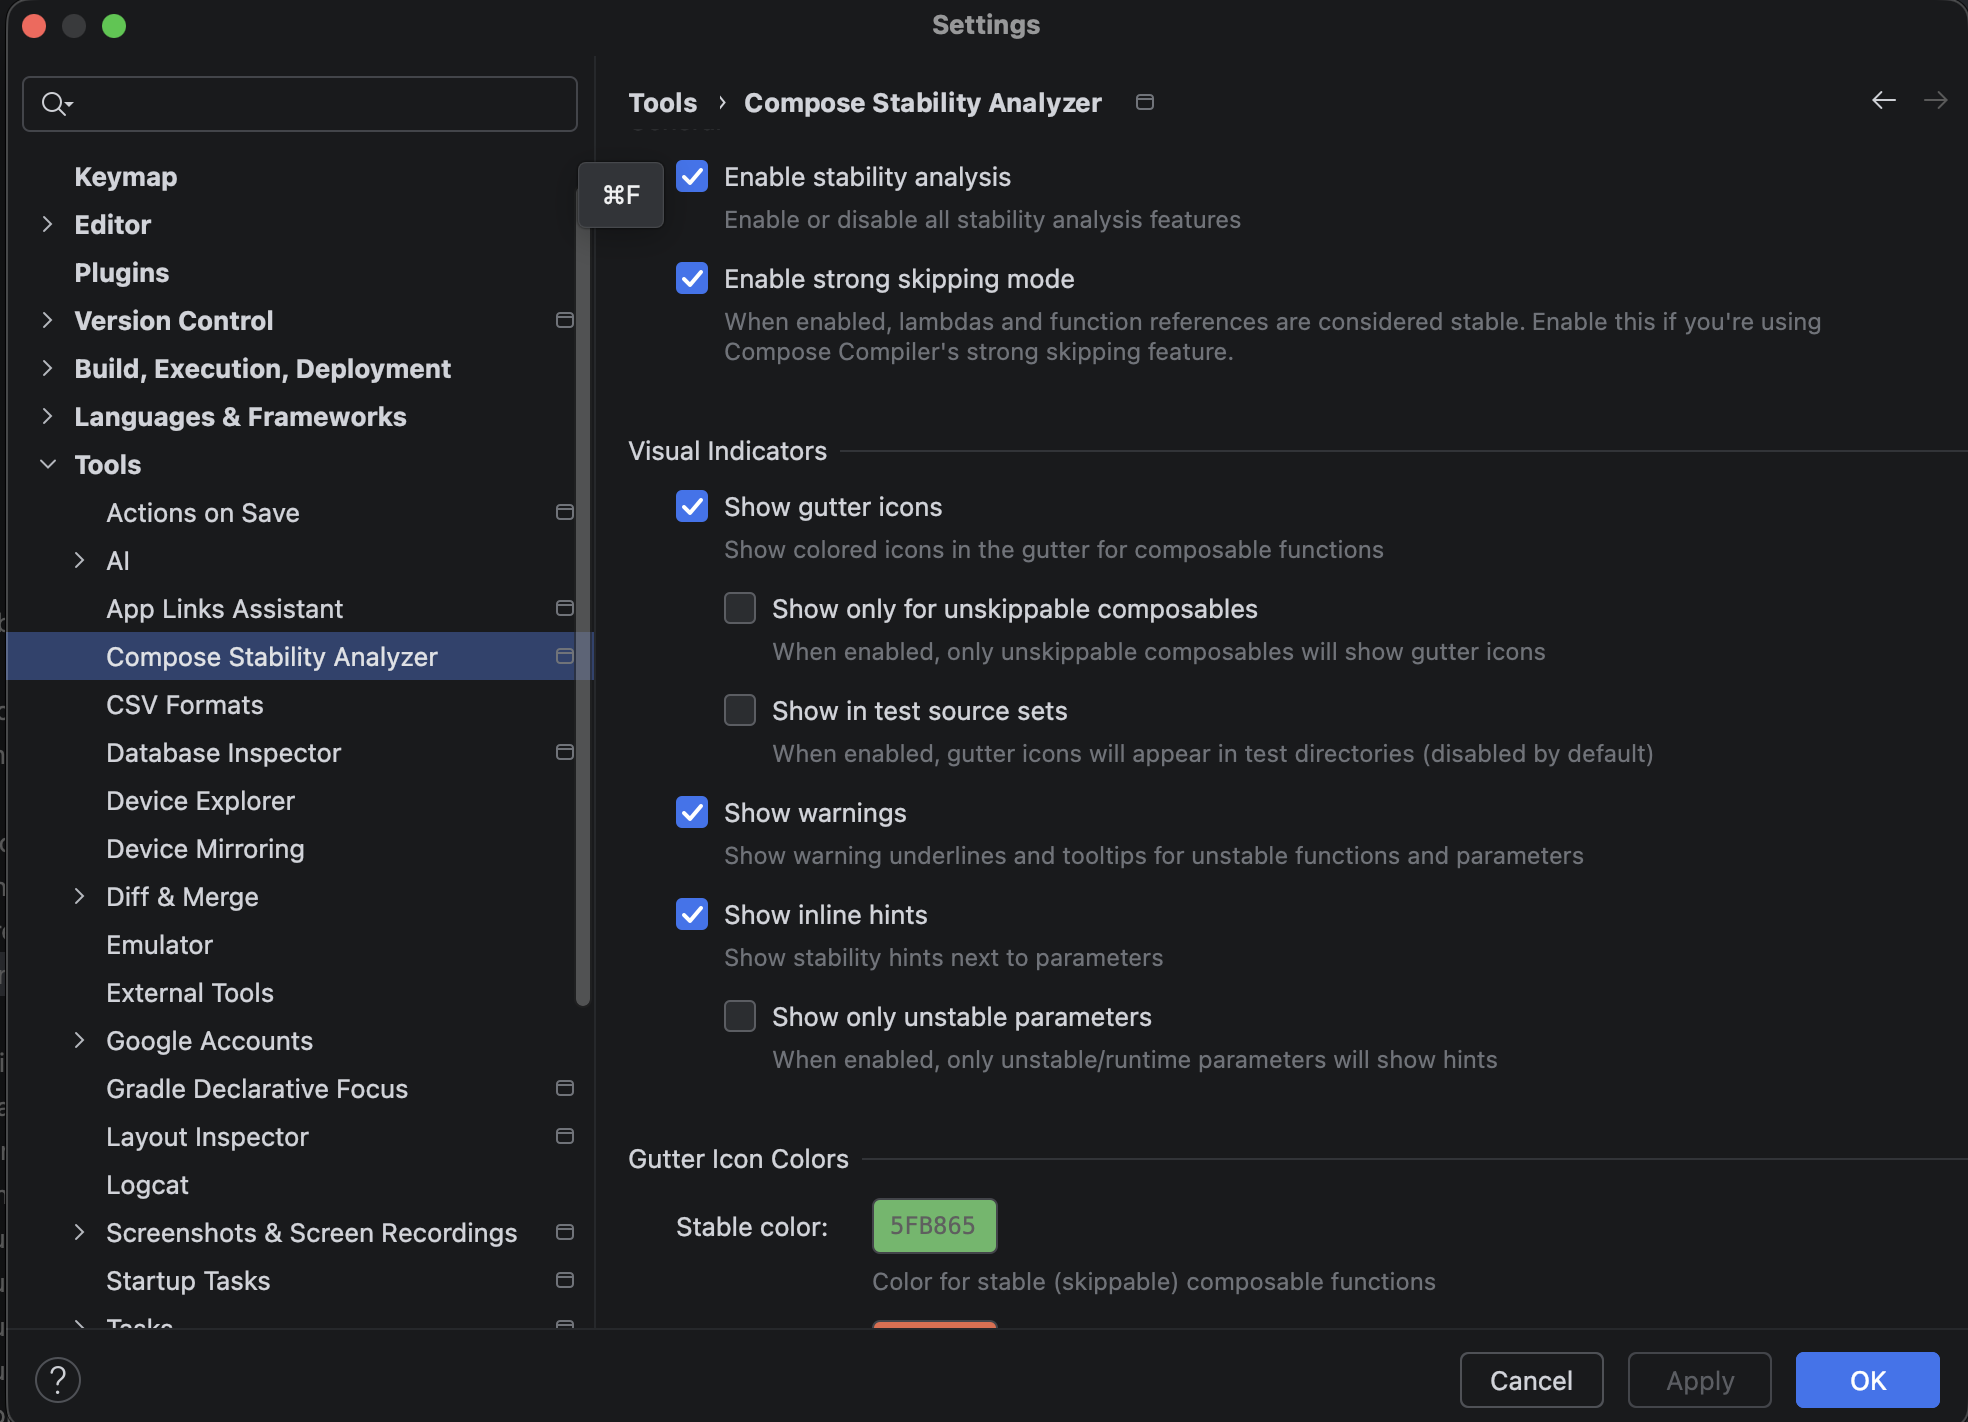This screenshot has height=1422, width=1968.
Task: Click project-level icon beside Layout Inspector
Action: click(565, 1136)
